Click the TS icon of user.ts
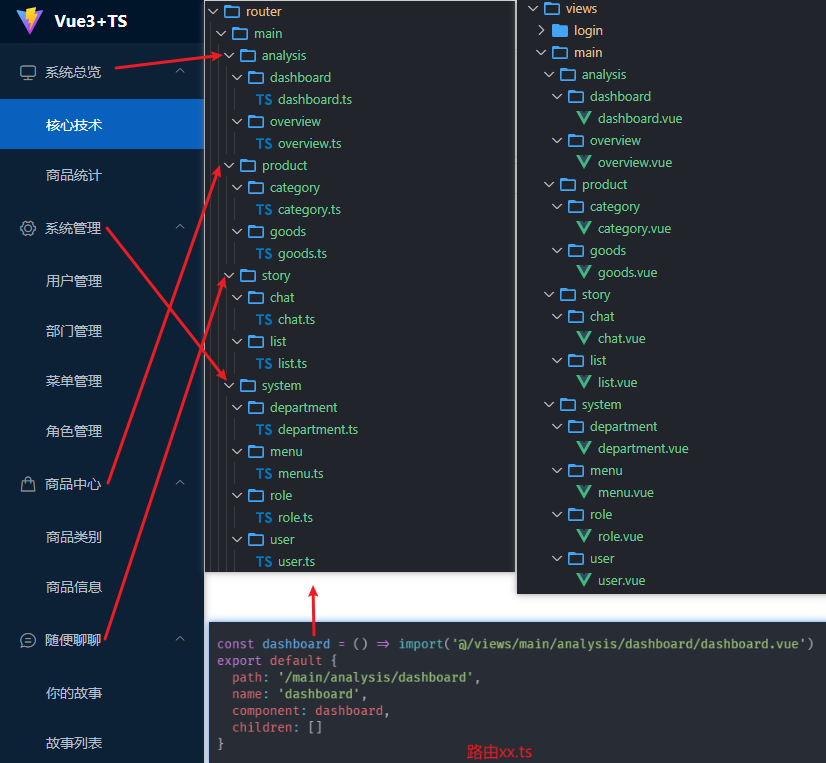 [264, 562]
